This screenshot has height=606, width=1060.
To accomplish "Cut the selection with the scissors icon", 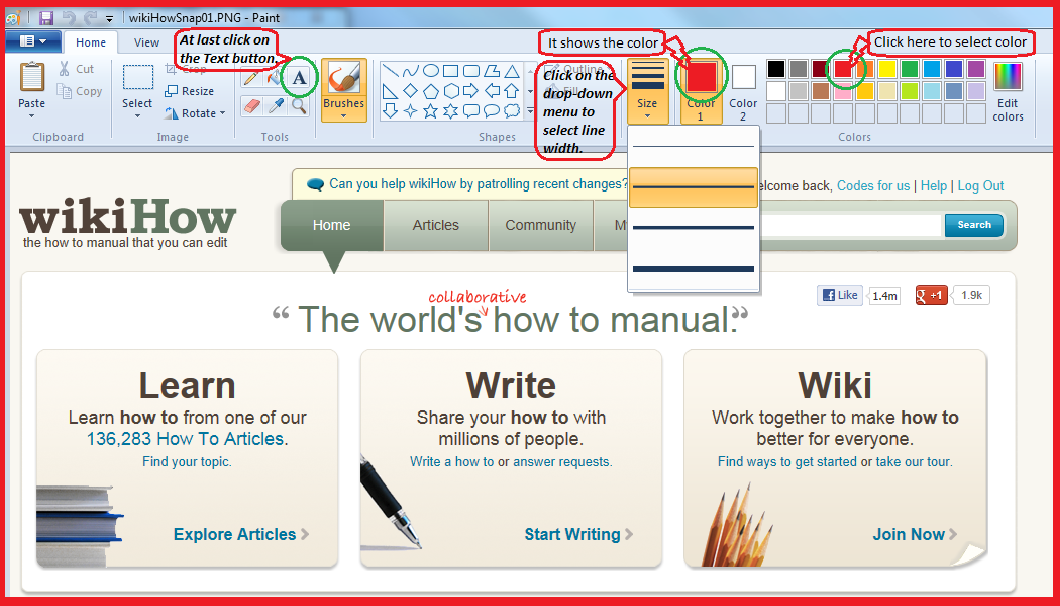I will click(x=65, y=68).
